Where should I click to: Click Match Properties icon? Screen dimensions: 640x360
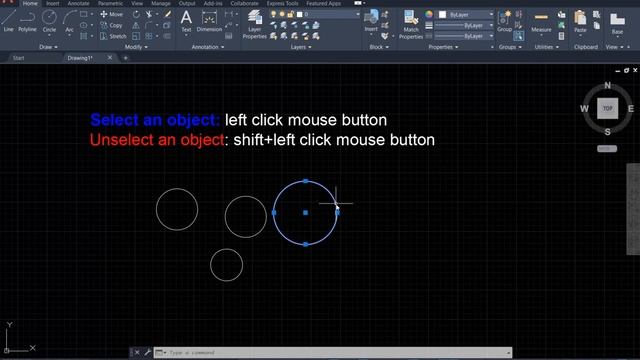click(x=411, y=24)
